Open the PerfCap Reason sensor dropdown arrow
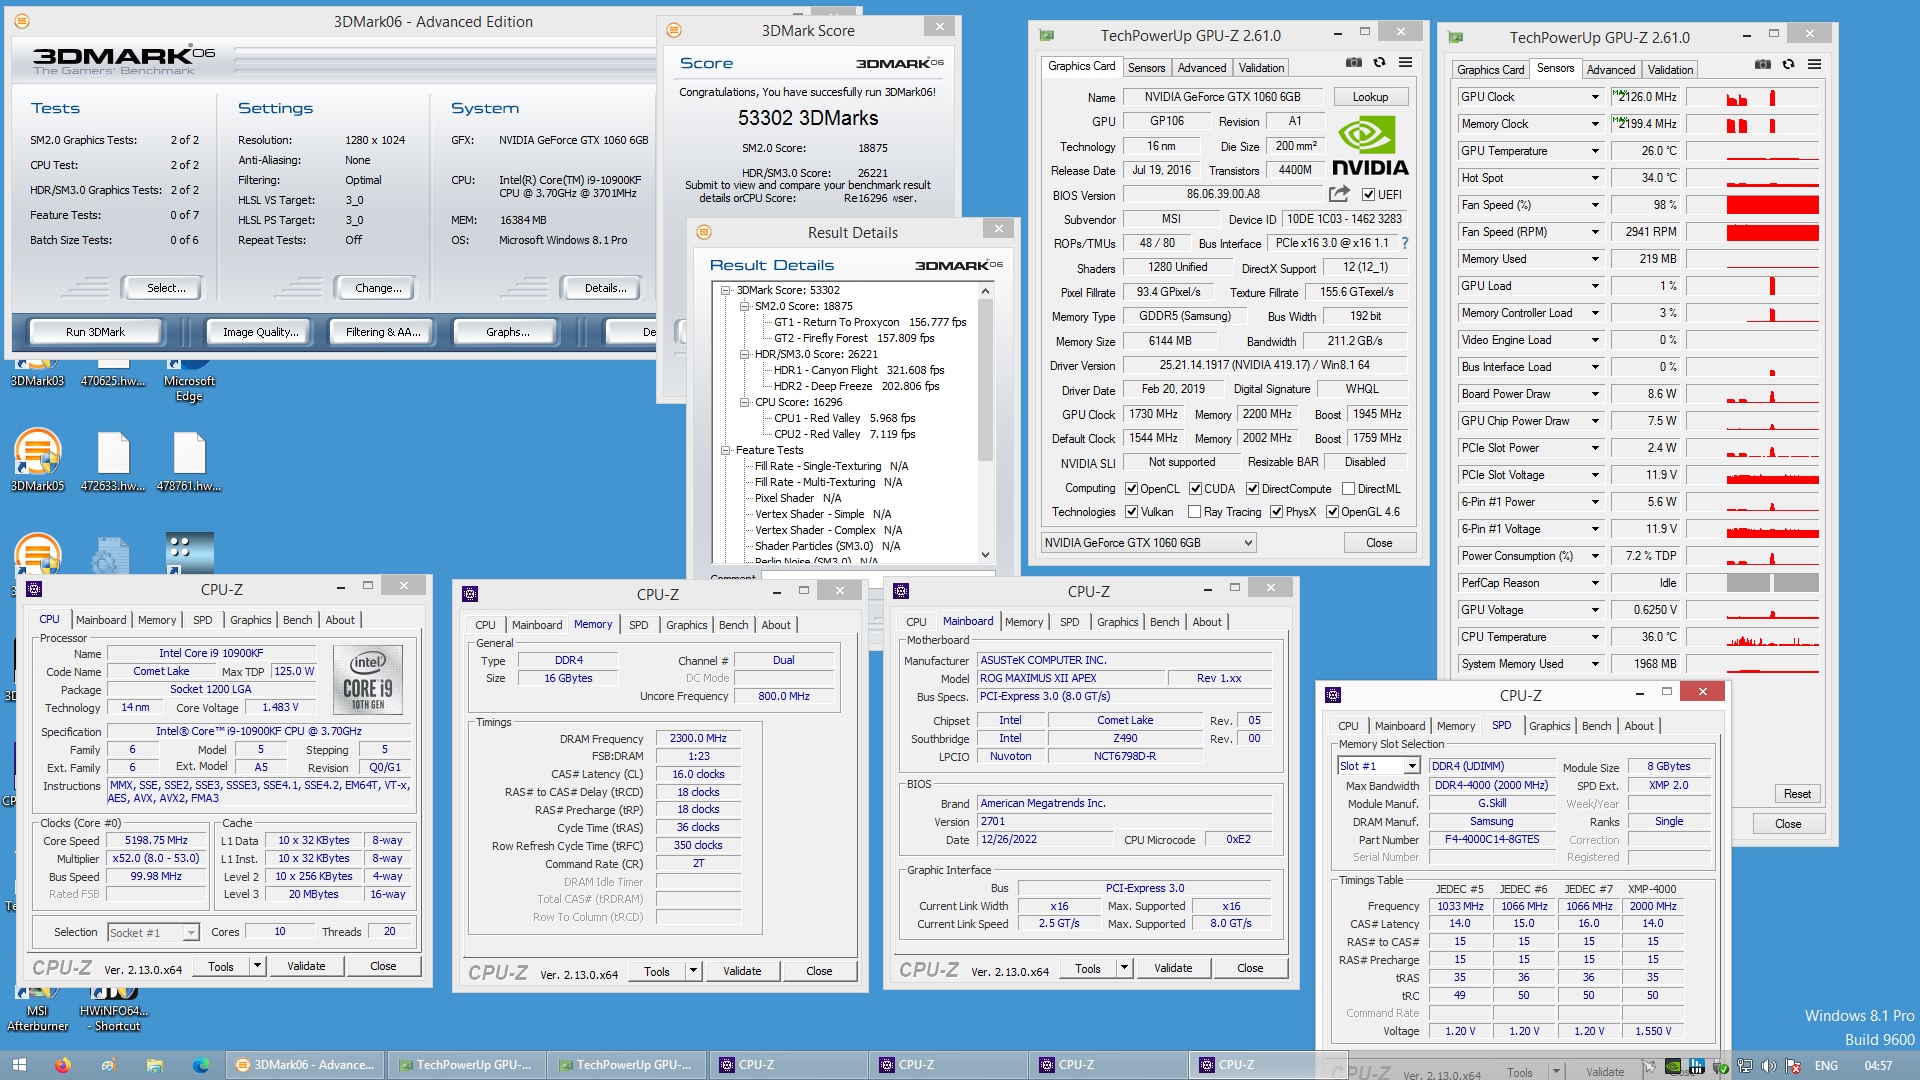 [1595, 583]
